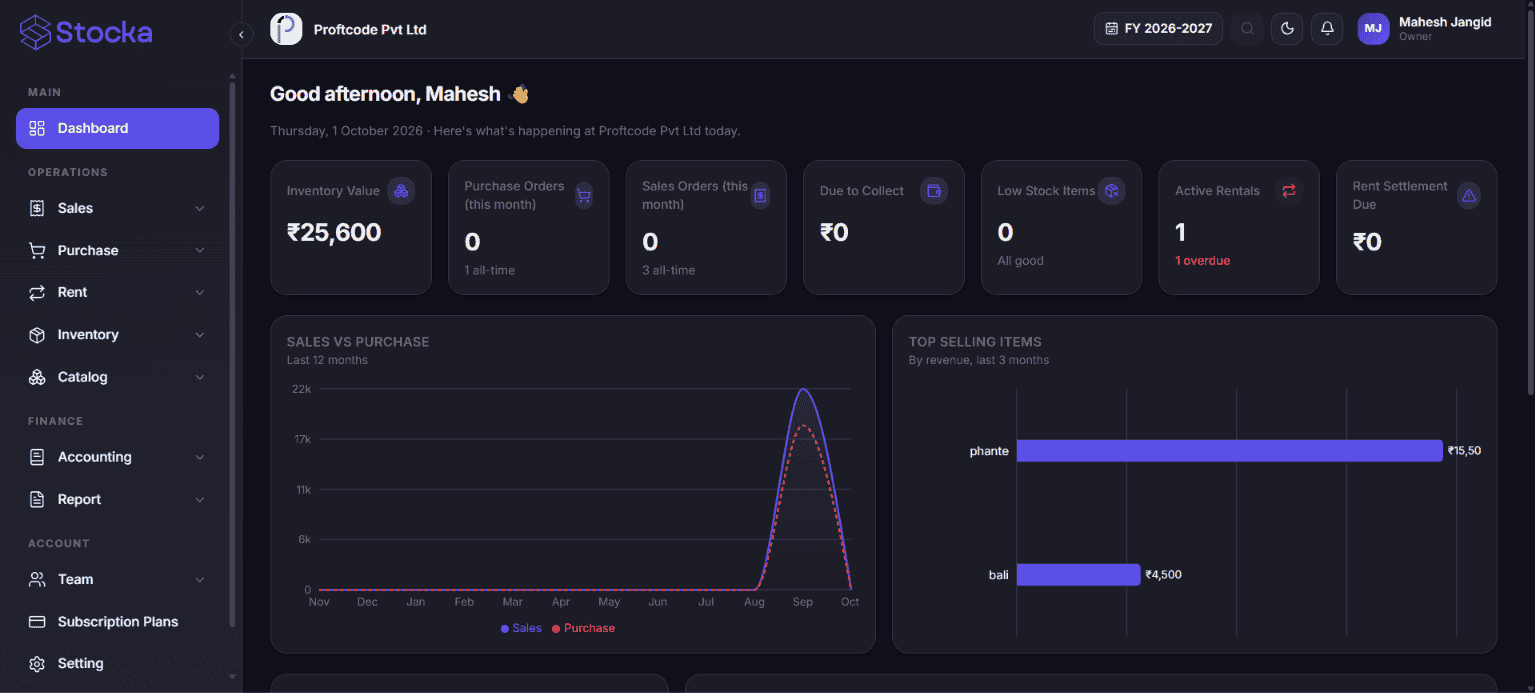
Task: Click the Inventory box sidebar icon
Action: click(37, 335)
